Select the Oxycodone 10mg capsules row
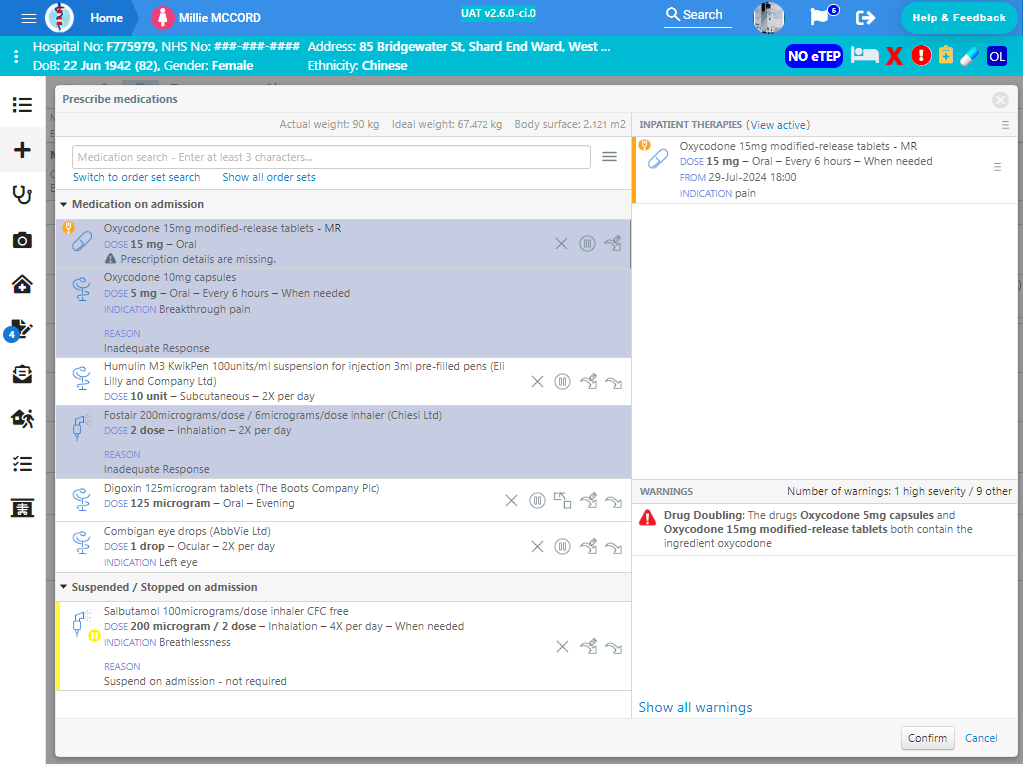The height and width of the screenshot is (767, 1023). (x=343, y=313)
